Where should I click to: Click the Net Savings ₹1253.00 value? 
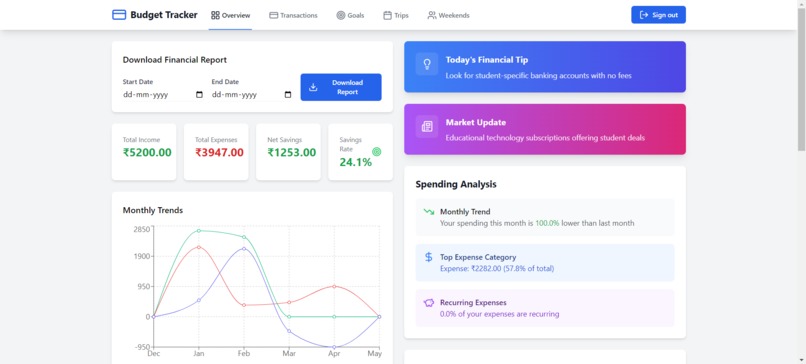click(291, 153)
